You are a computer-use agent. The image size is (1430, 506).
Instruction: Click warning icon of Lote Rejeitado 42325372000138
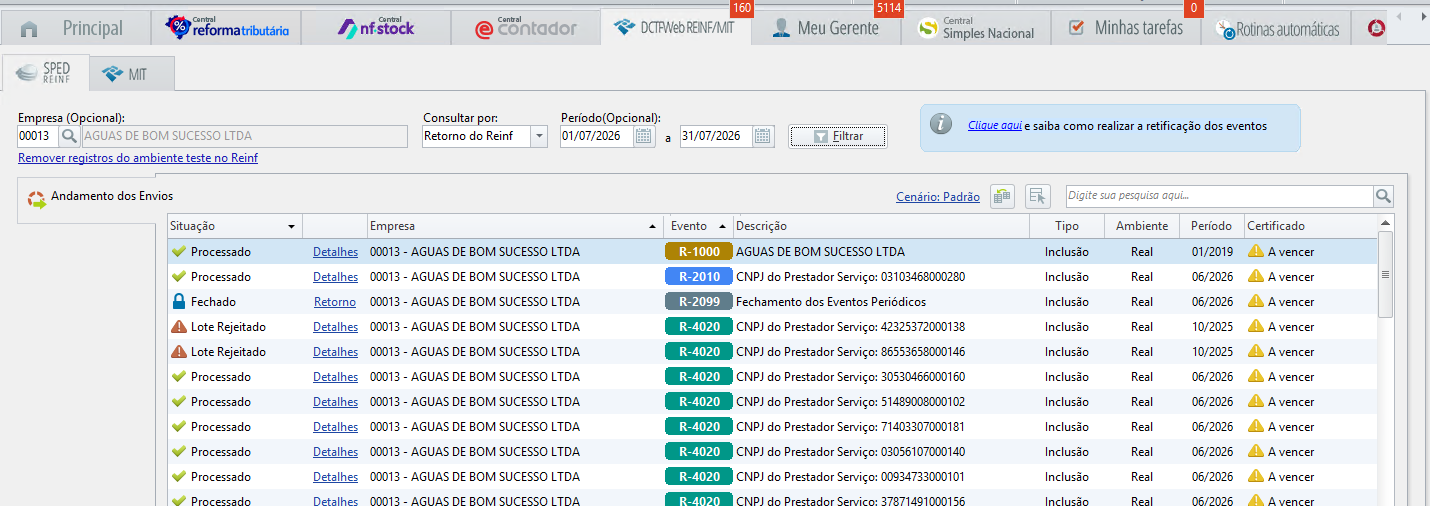[x=179, y=326]
